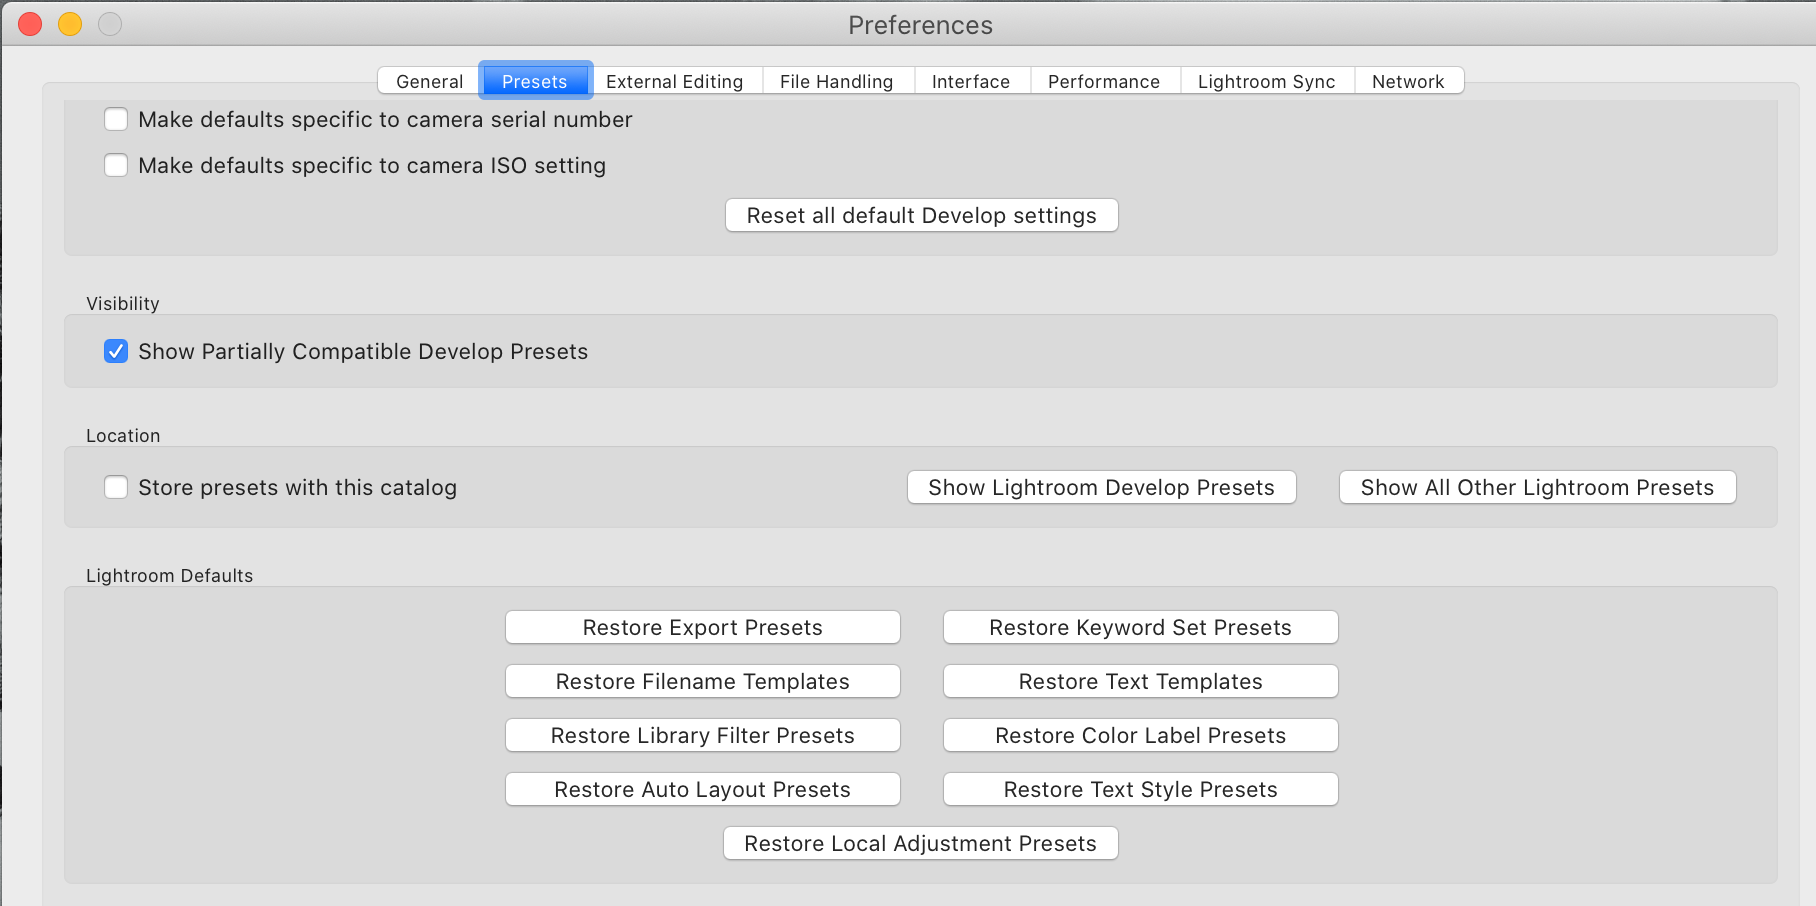Go to the File Handling tab
Image resolution: width=1816 pixels, height=906 pixels.
(837, 81)
